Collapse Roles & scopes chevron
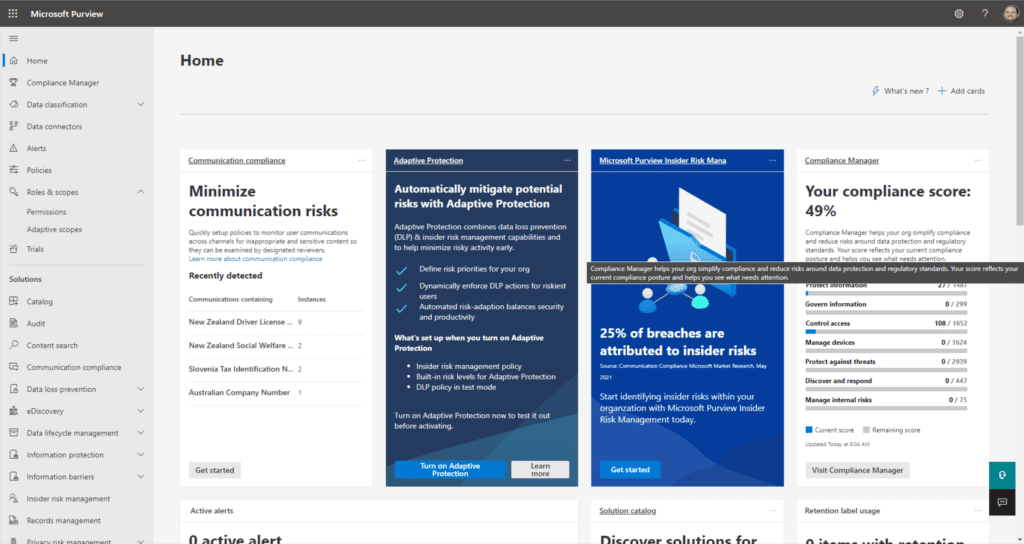1024x544 pixels. point(140,191)
